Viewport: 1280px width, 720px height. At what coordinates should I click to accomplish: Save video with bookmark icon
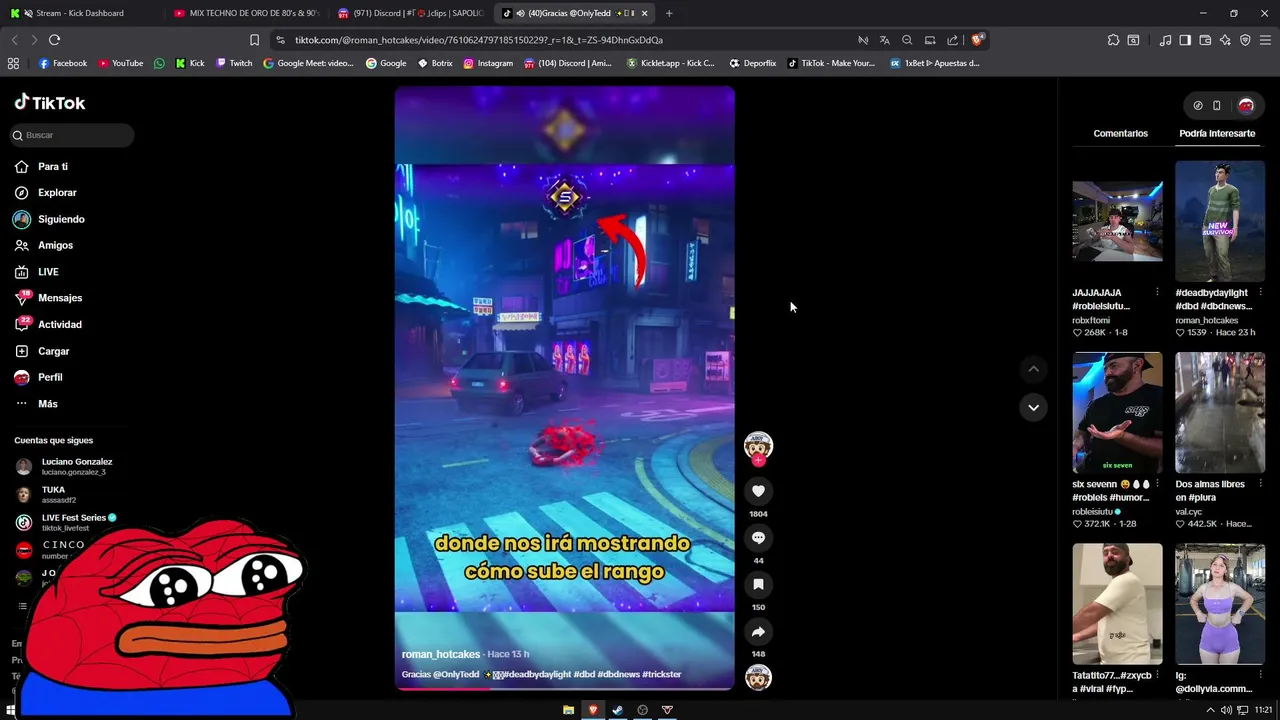[758, 584]
